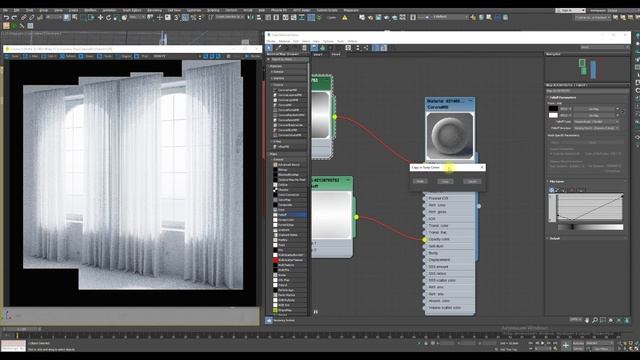
Task: Open the Falloff Direction dropdown
Action: point(596,128)
